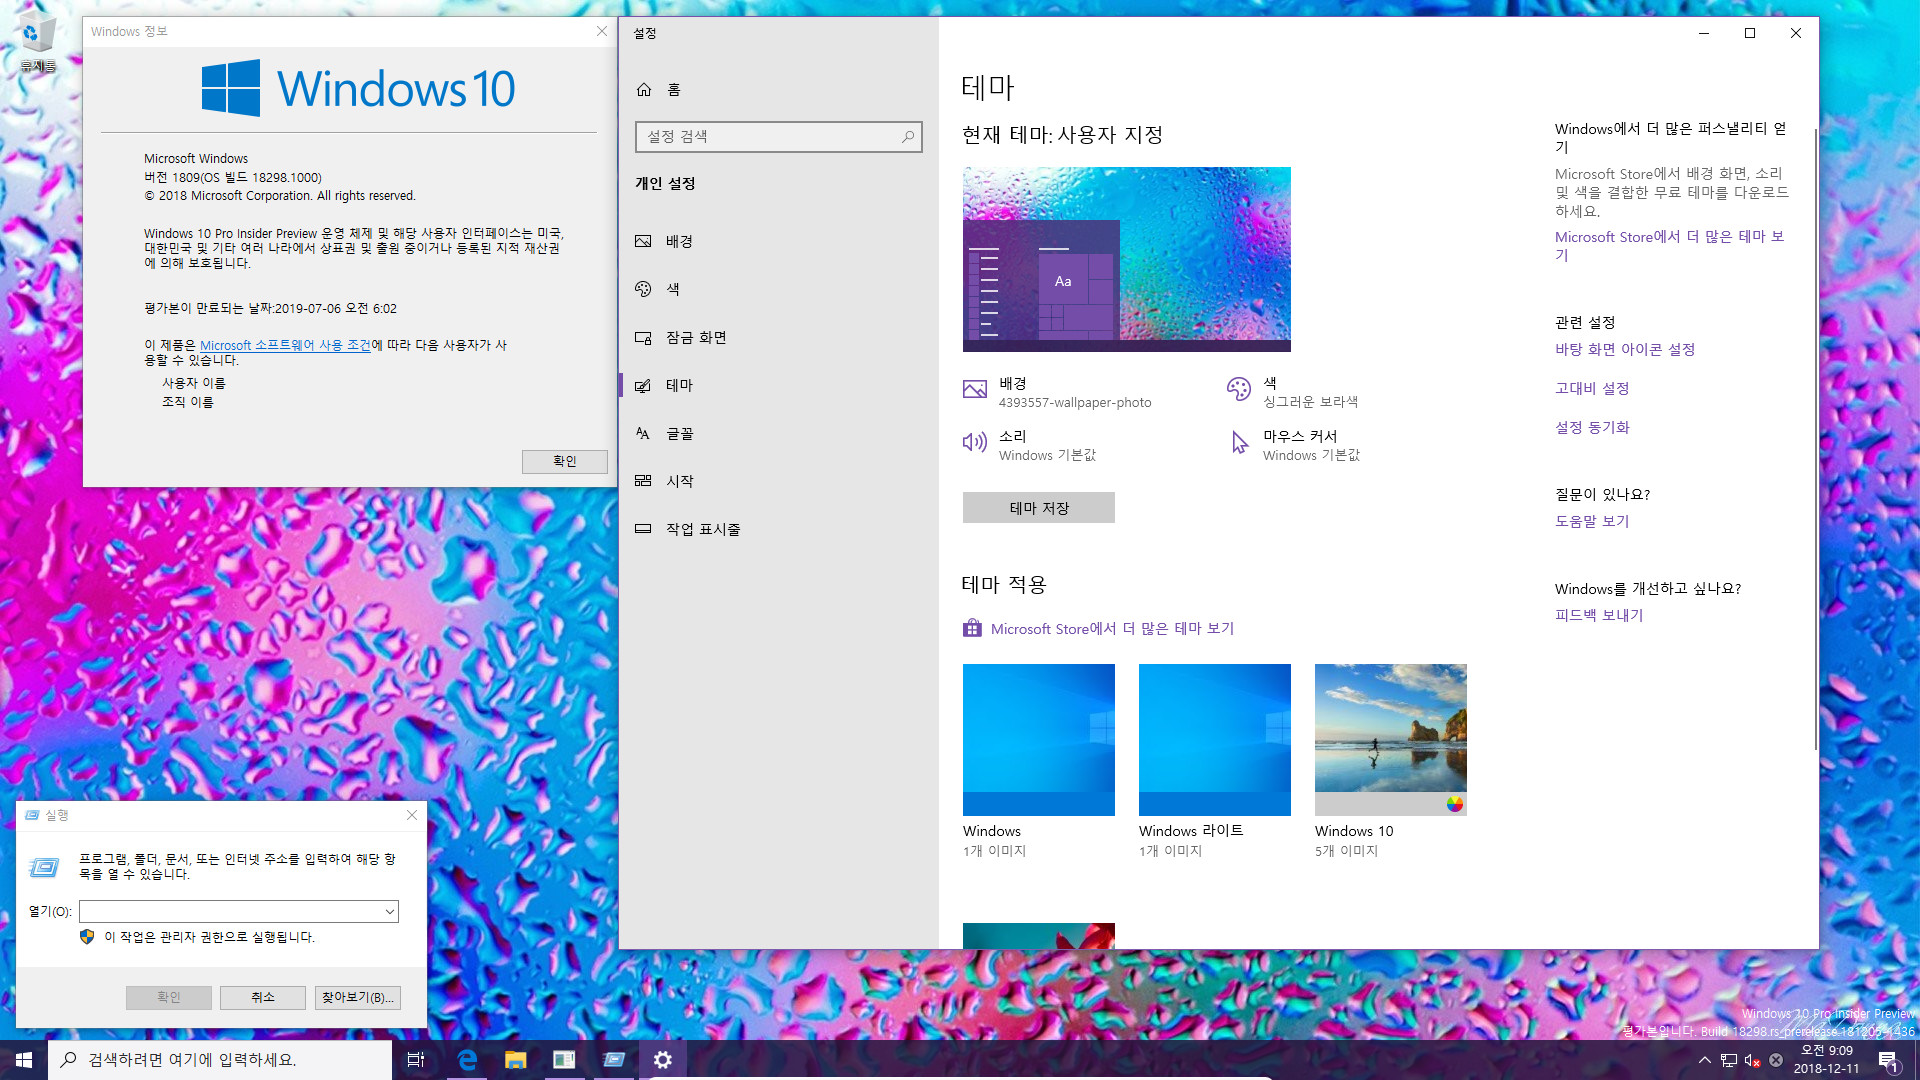Click Browse (찾아보기) in Run dialog
Screen dimensions: 1920x1080
point(357,997)
